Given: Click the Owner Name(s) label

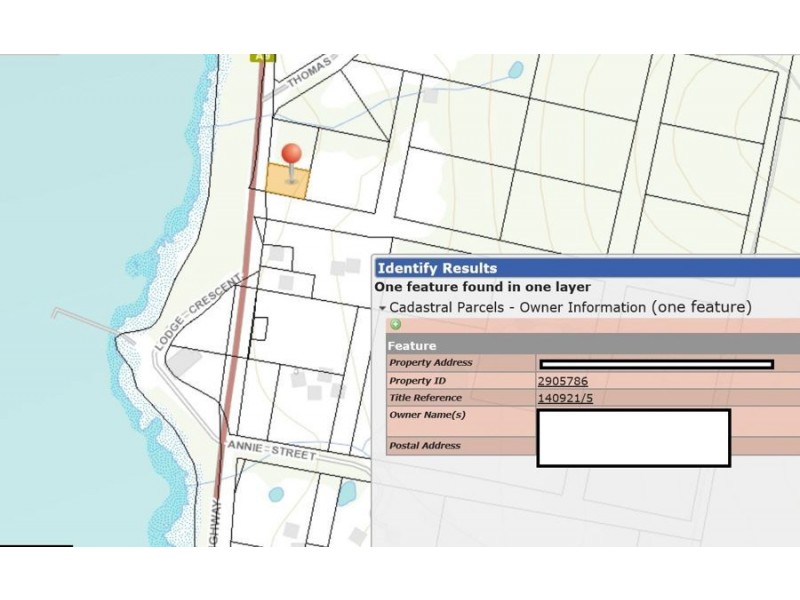Looking at the screenshot, I should point(428,415).
